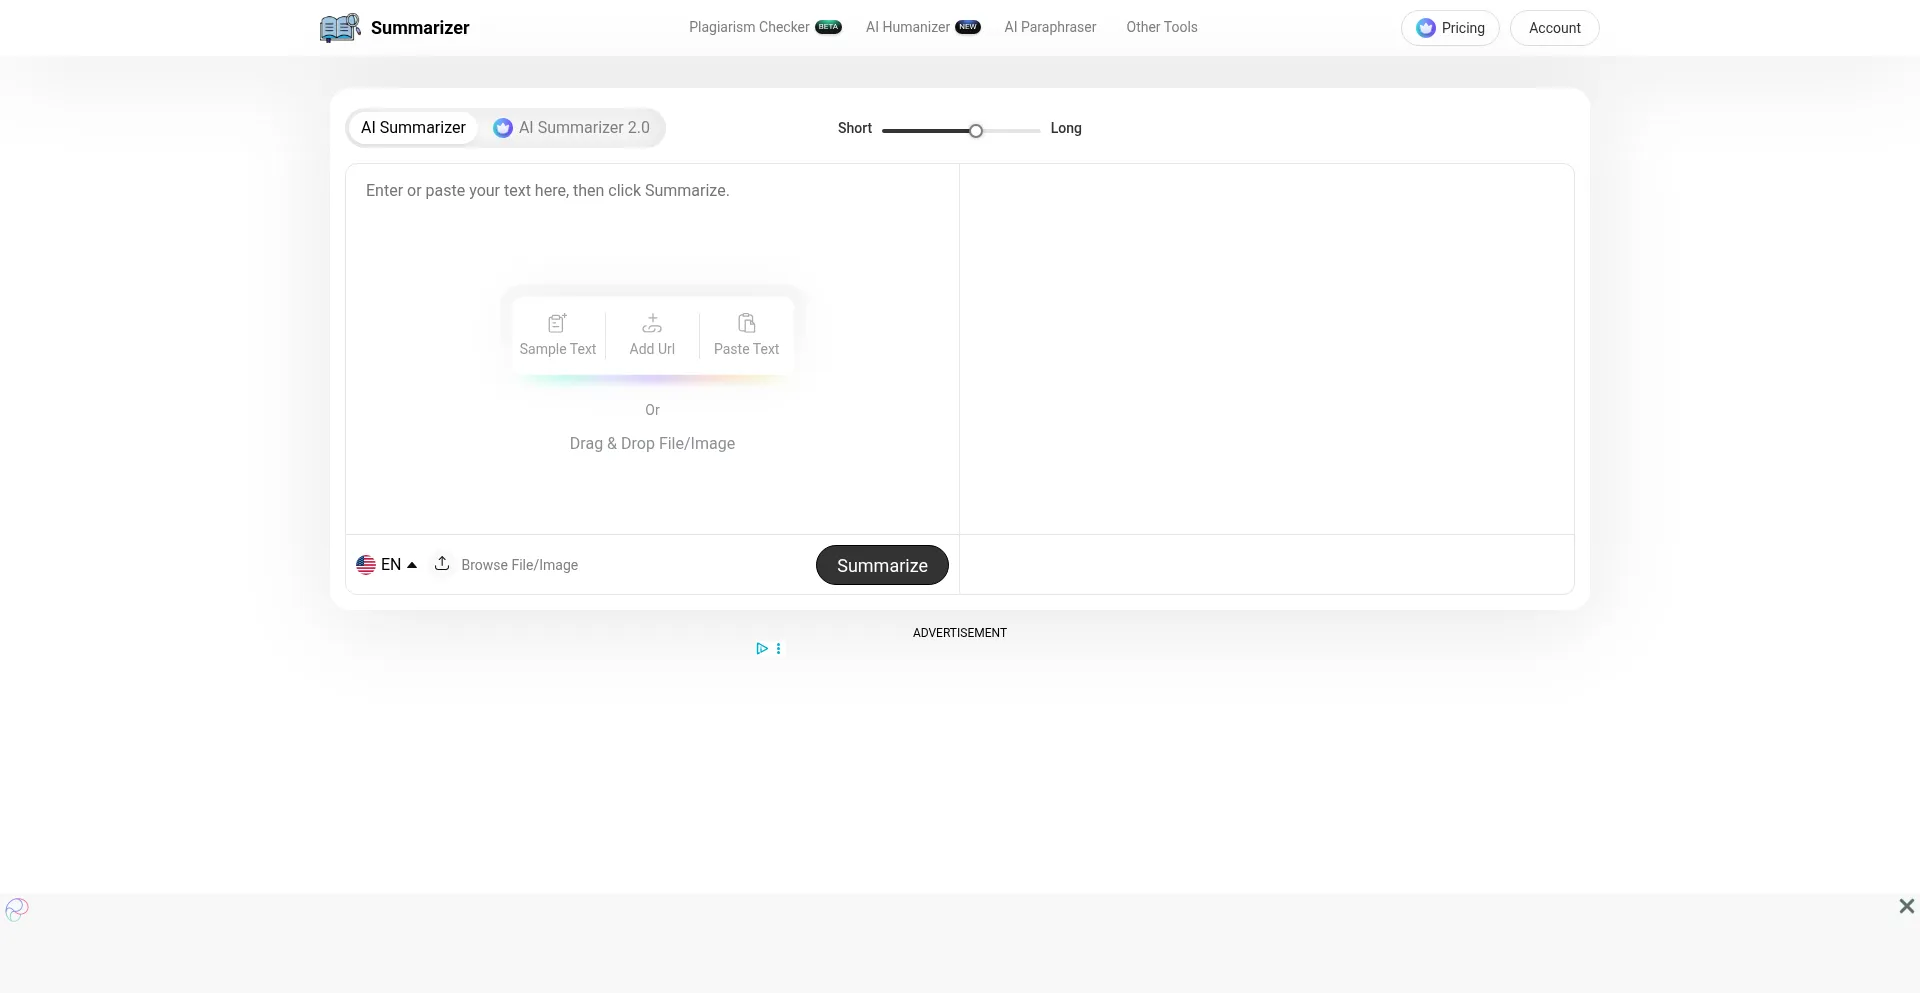Open the Account menu

[1554, 28]
